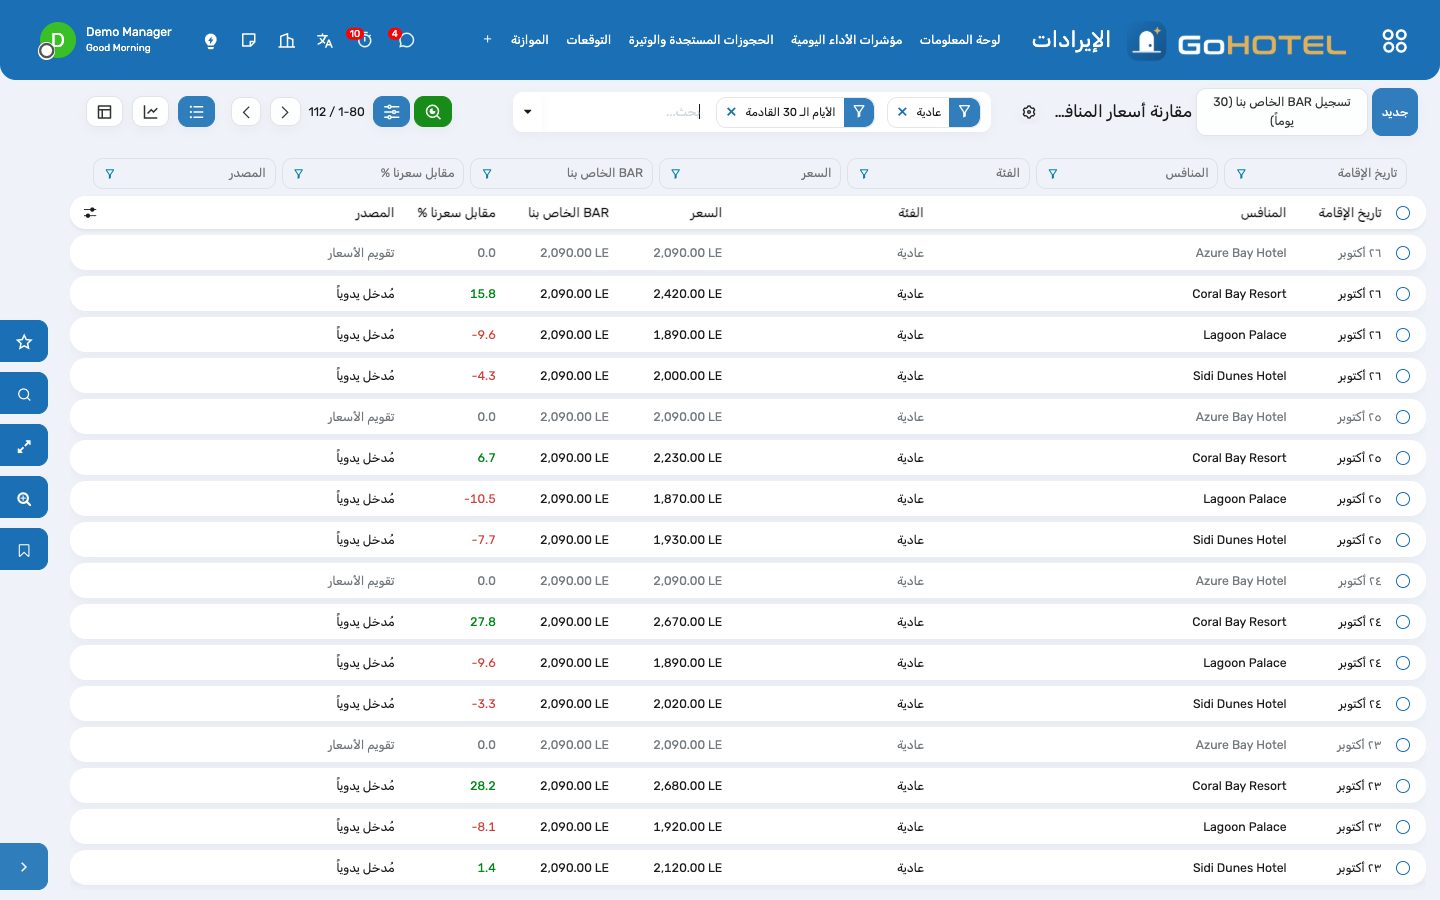Click the star favorites side button

tap(24, 342)
